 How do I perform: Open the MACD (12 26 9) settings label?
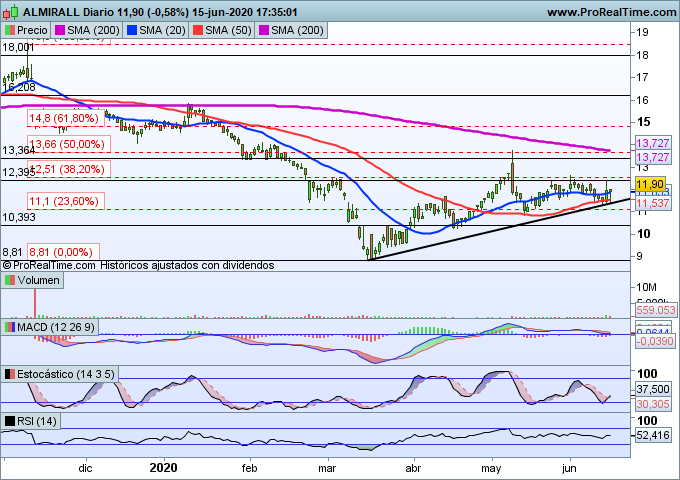click(56, 328)
